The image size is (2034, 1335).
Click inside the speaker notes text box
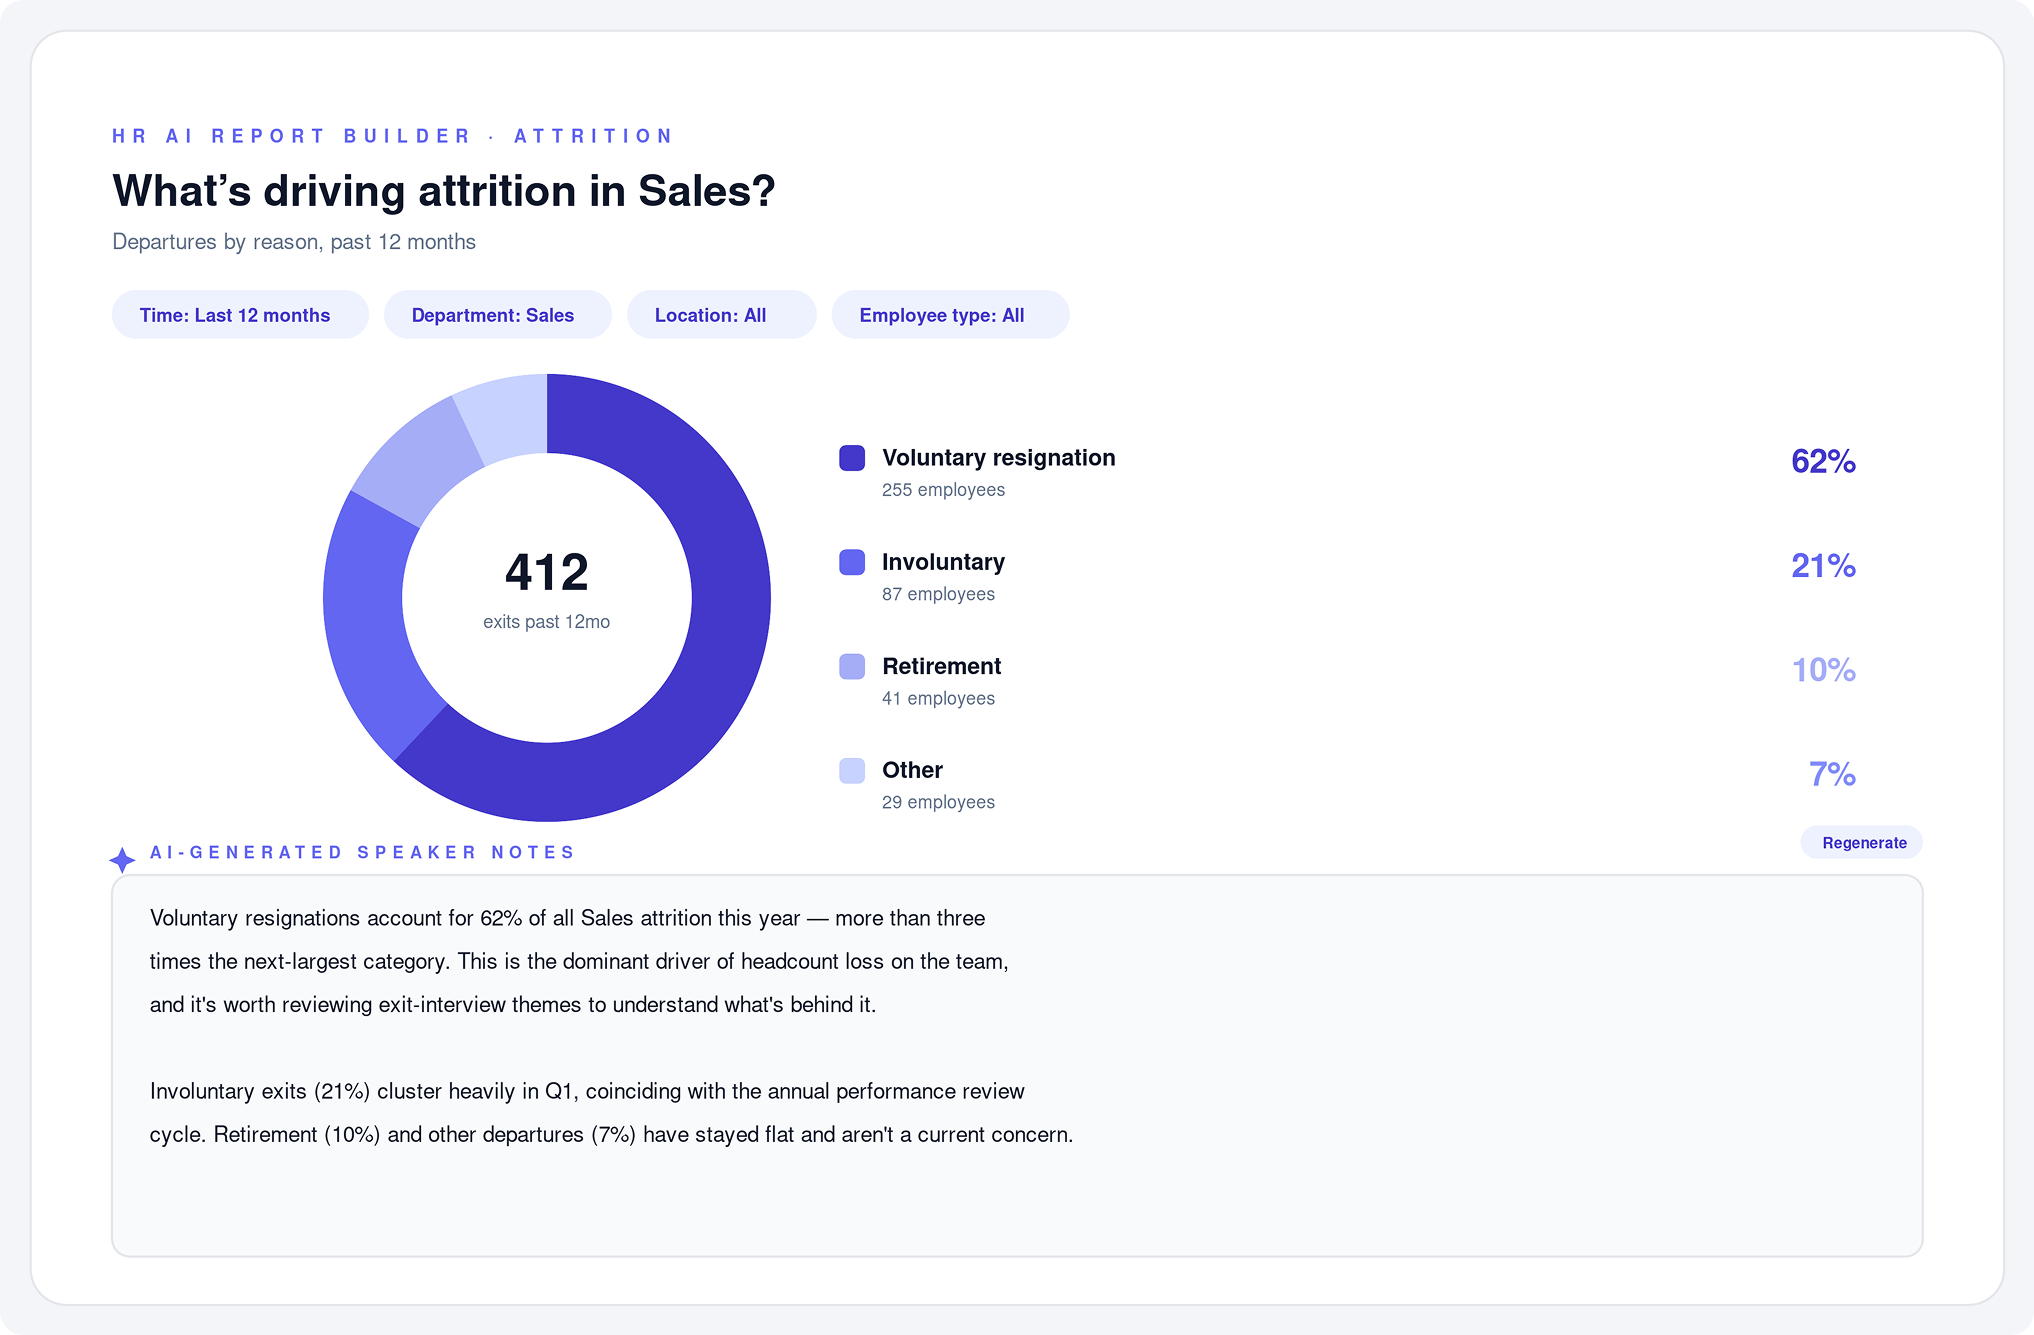pos(1017,1066)
